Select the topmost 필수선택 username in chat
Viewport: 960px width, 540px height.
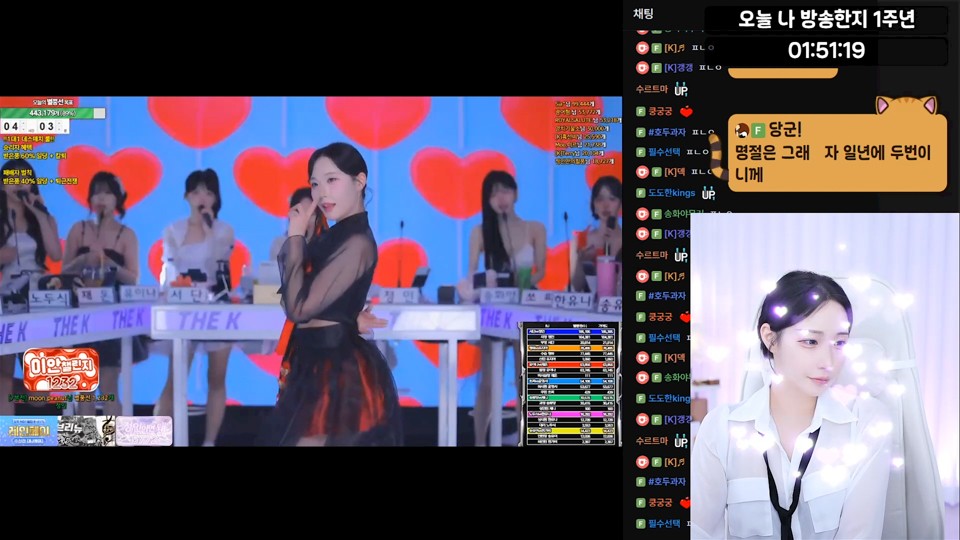pos(664,152)
